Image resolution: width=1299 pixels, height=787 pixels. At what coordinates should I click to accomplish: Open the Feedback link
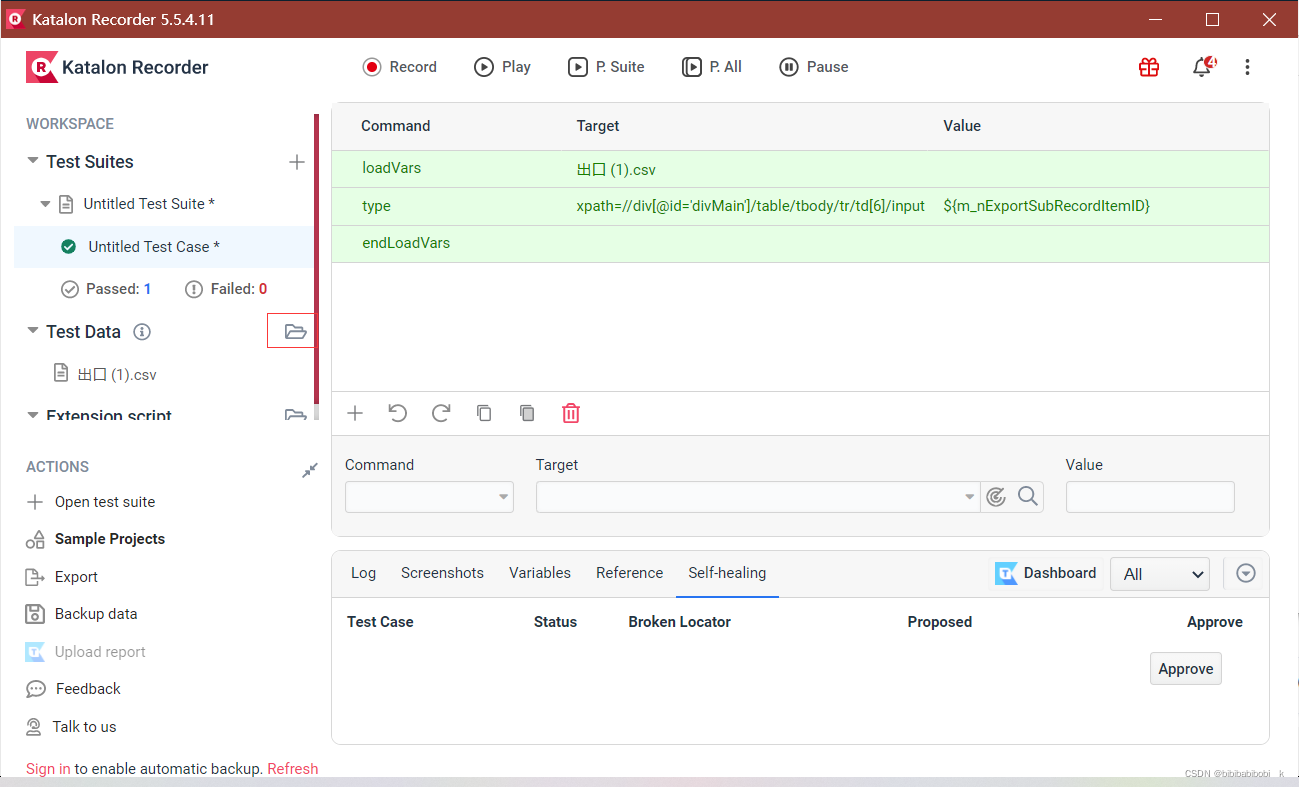point(88,689)
